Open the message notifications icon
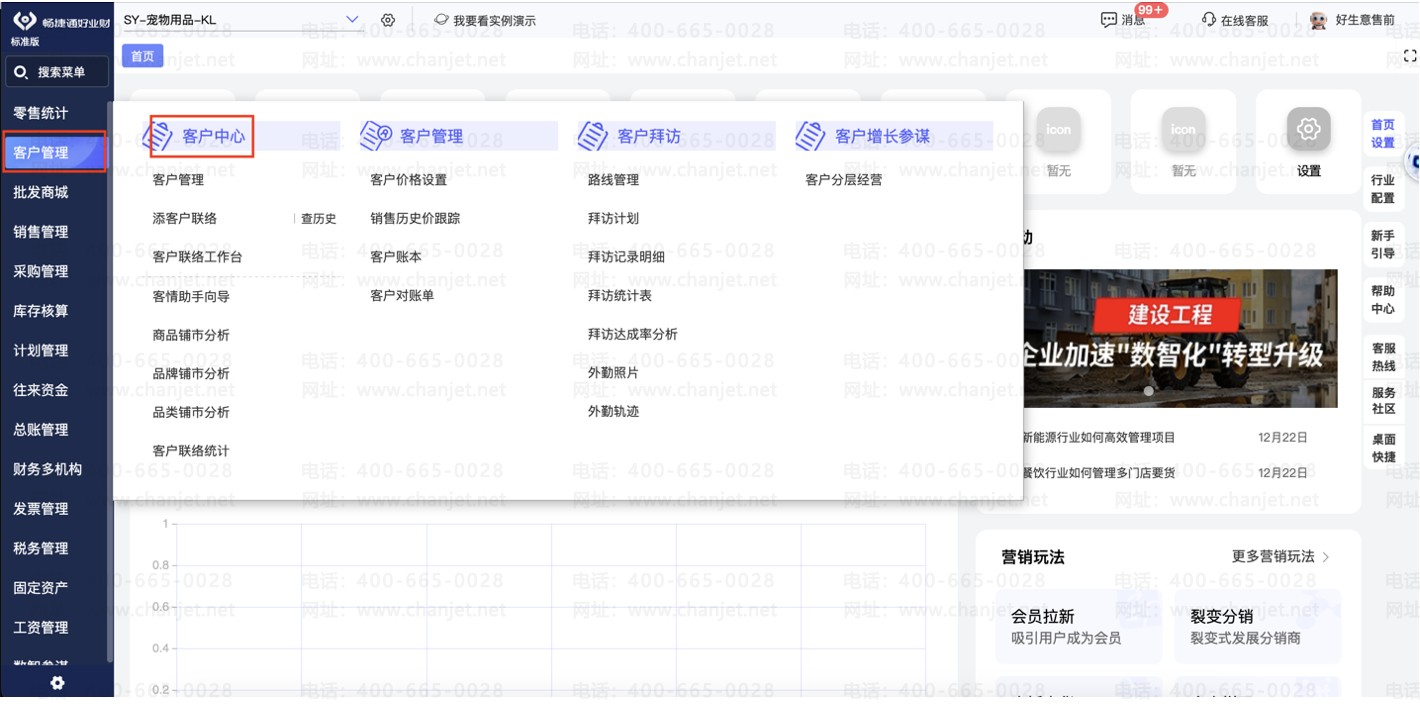This screenshot has width=1420, height=708. click(1108, 20)
